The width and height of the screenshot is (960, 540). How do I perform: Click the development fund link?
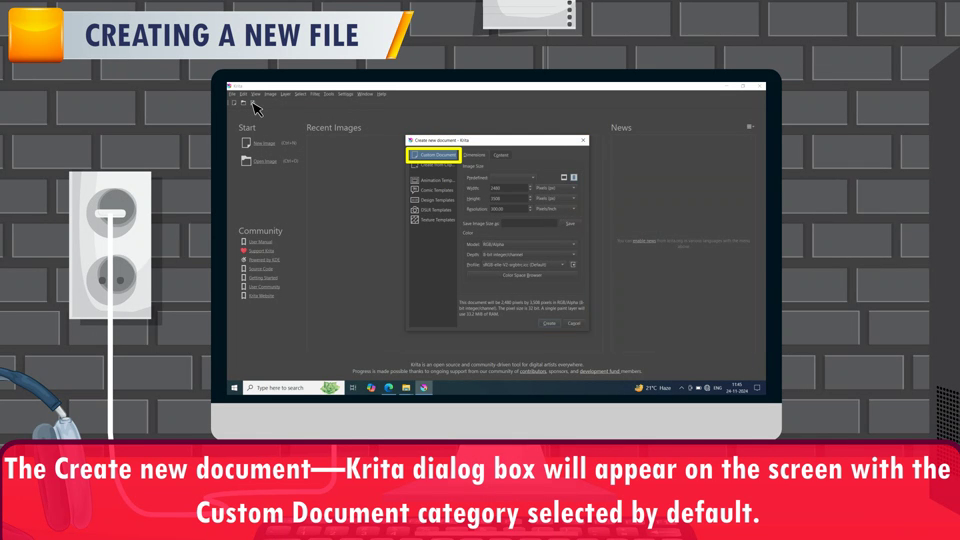(599, 371)
